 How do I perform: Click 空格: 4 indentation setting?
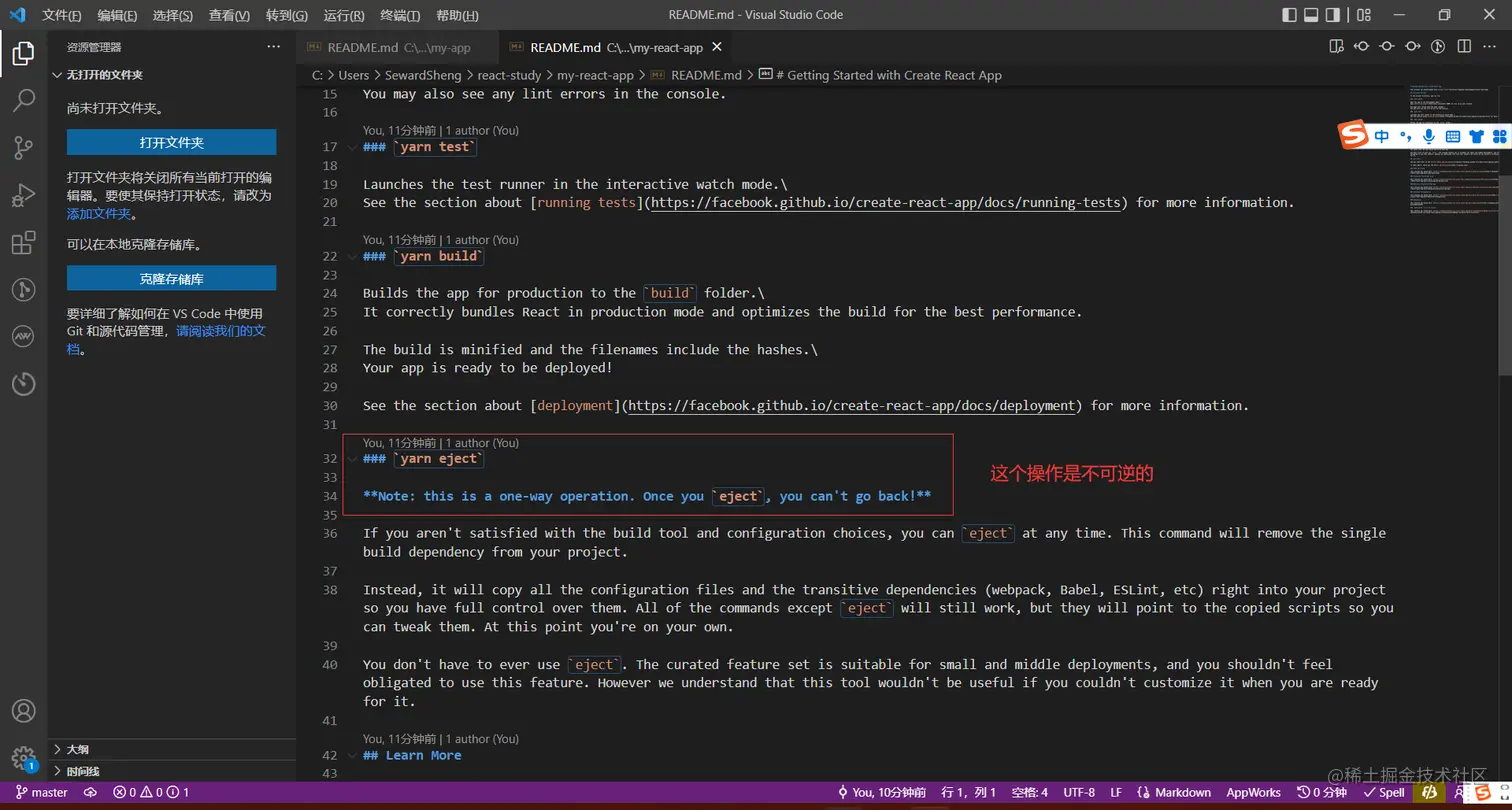pyautogui.click(x=1029, y=792)
